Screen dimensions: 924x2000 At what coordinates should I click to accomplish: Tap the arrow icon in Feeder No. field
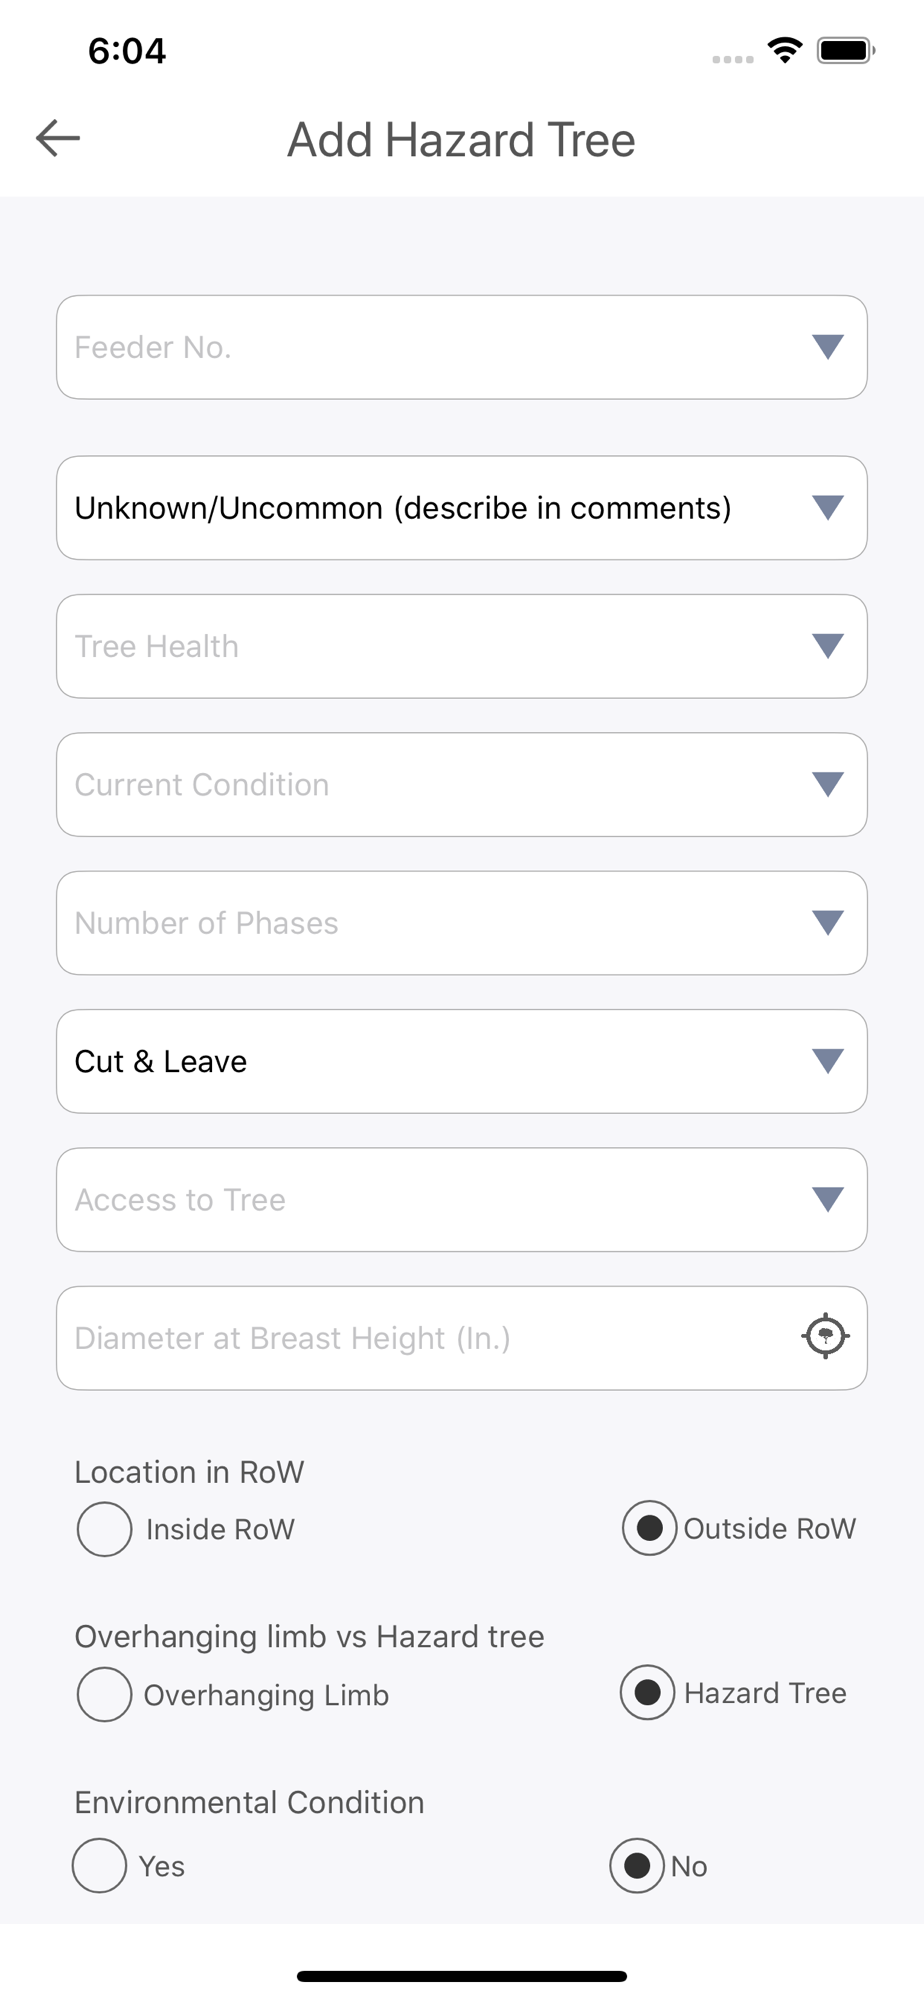click(828, 347)
